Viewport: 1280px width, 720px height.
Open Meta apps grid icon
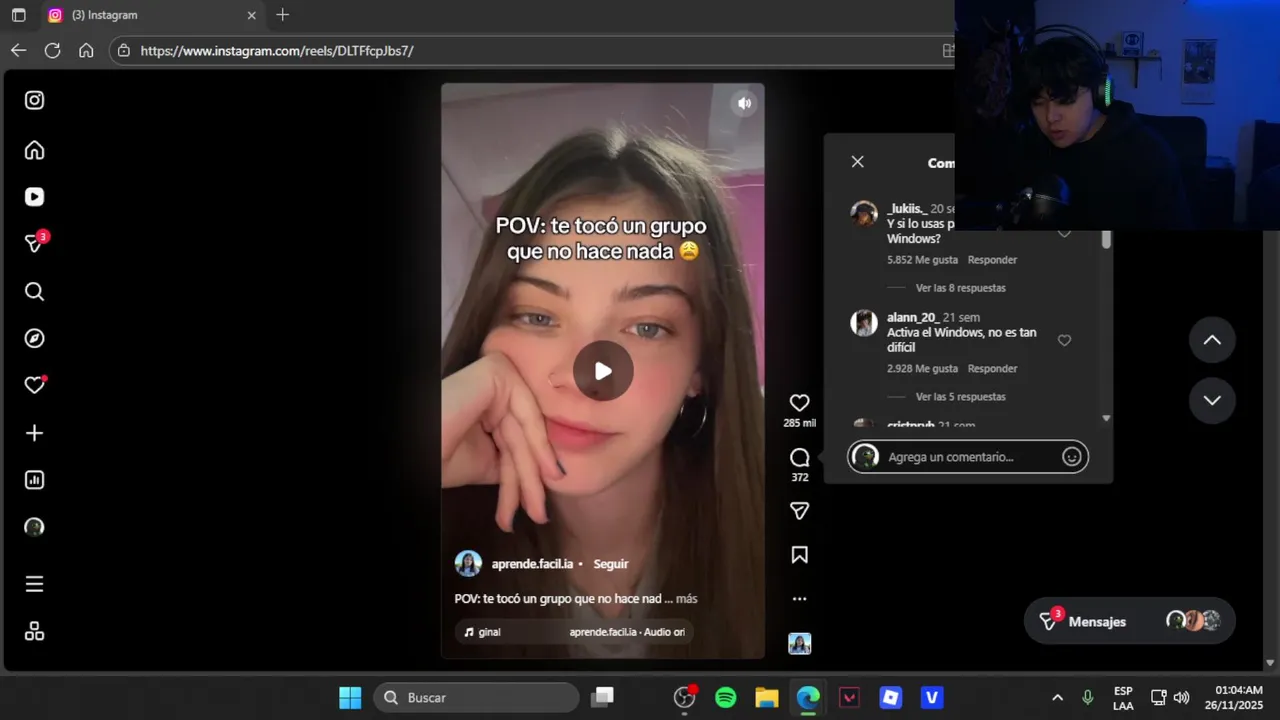point(34,631)
